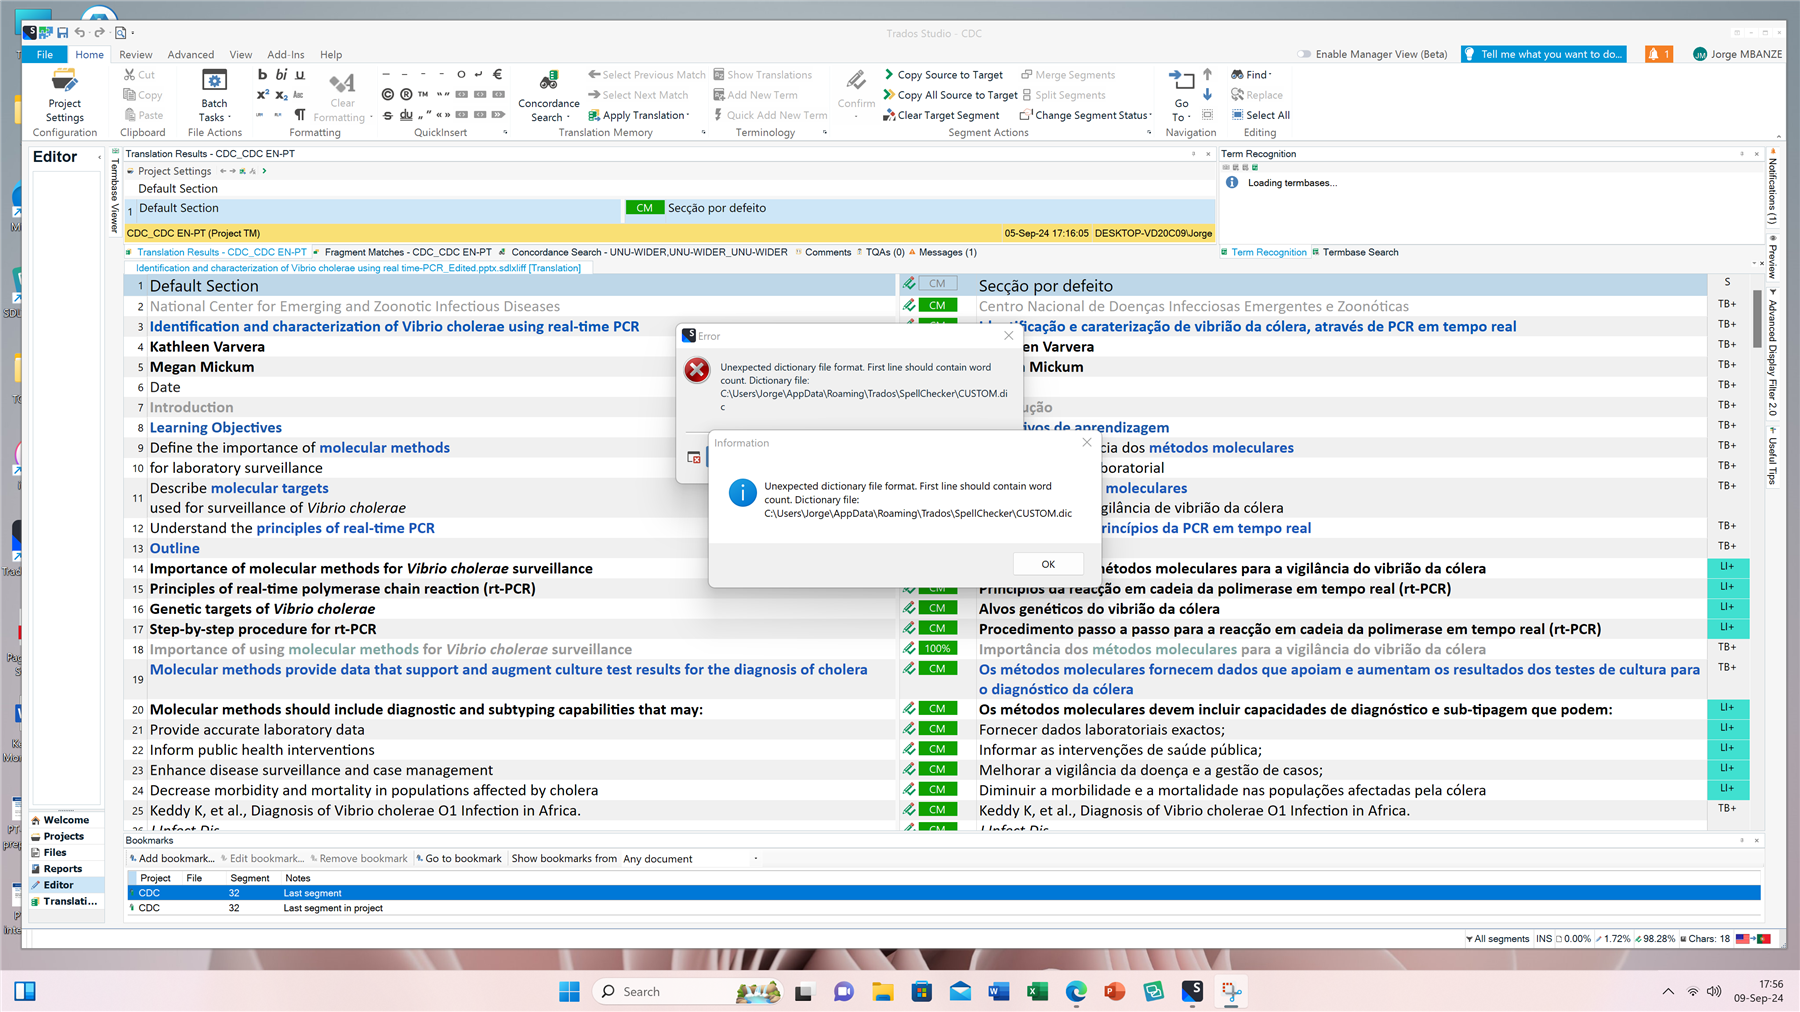Viewport: 1800px width, 1012px height.
Task: Apply superscript formatting
Action: point(262,95)
